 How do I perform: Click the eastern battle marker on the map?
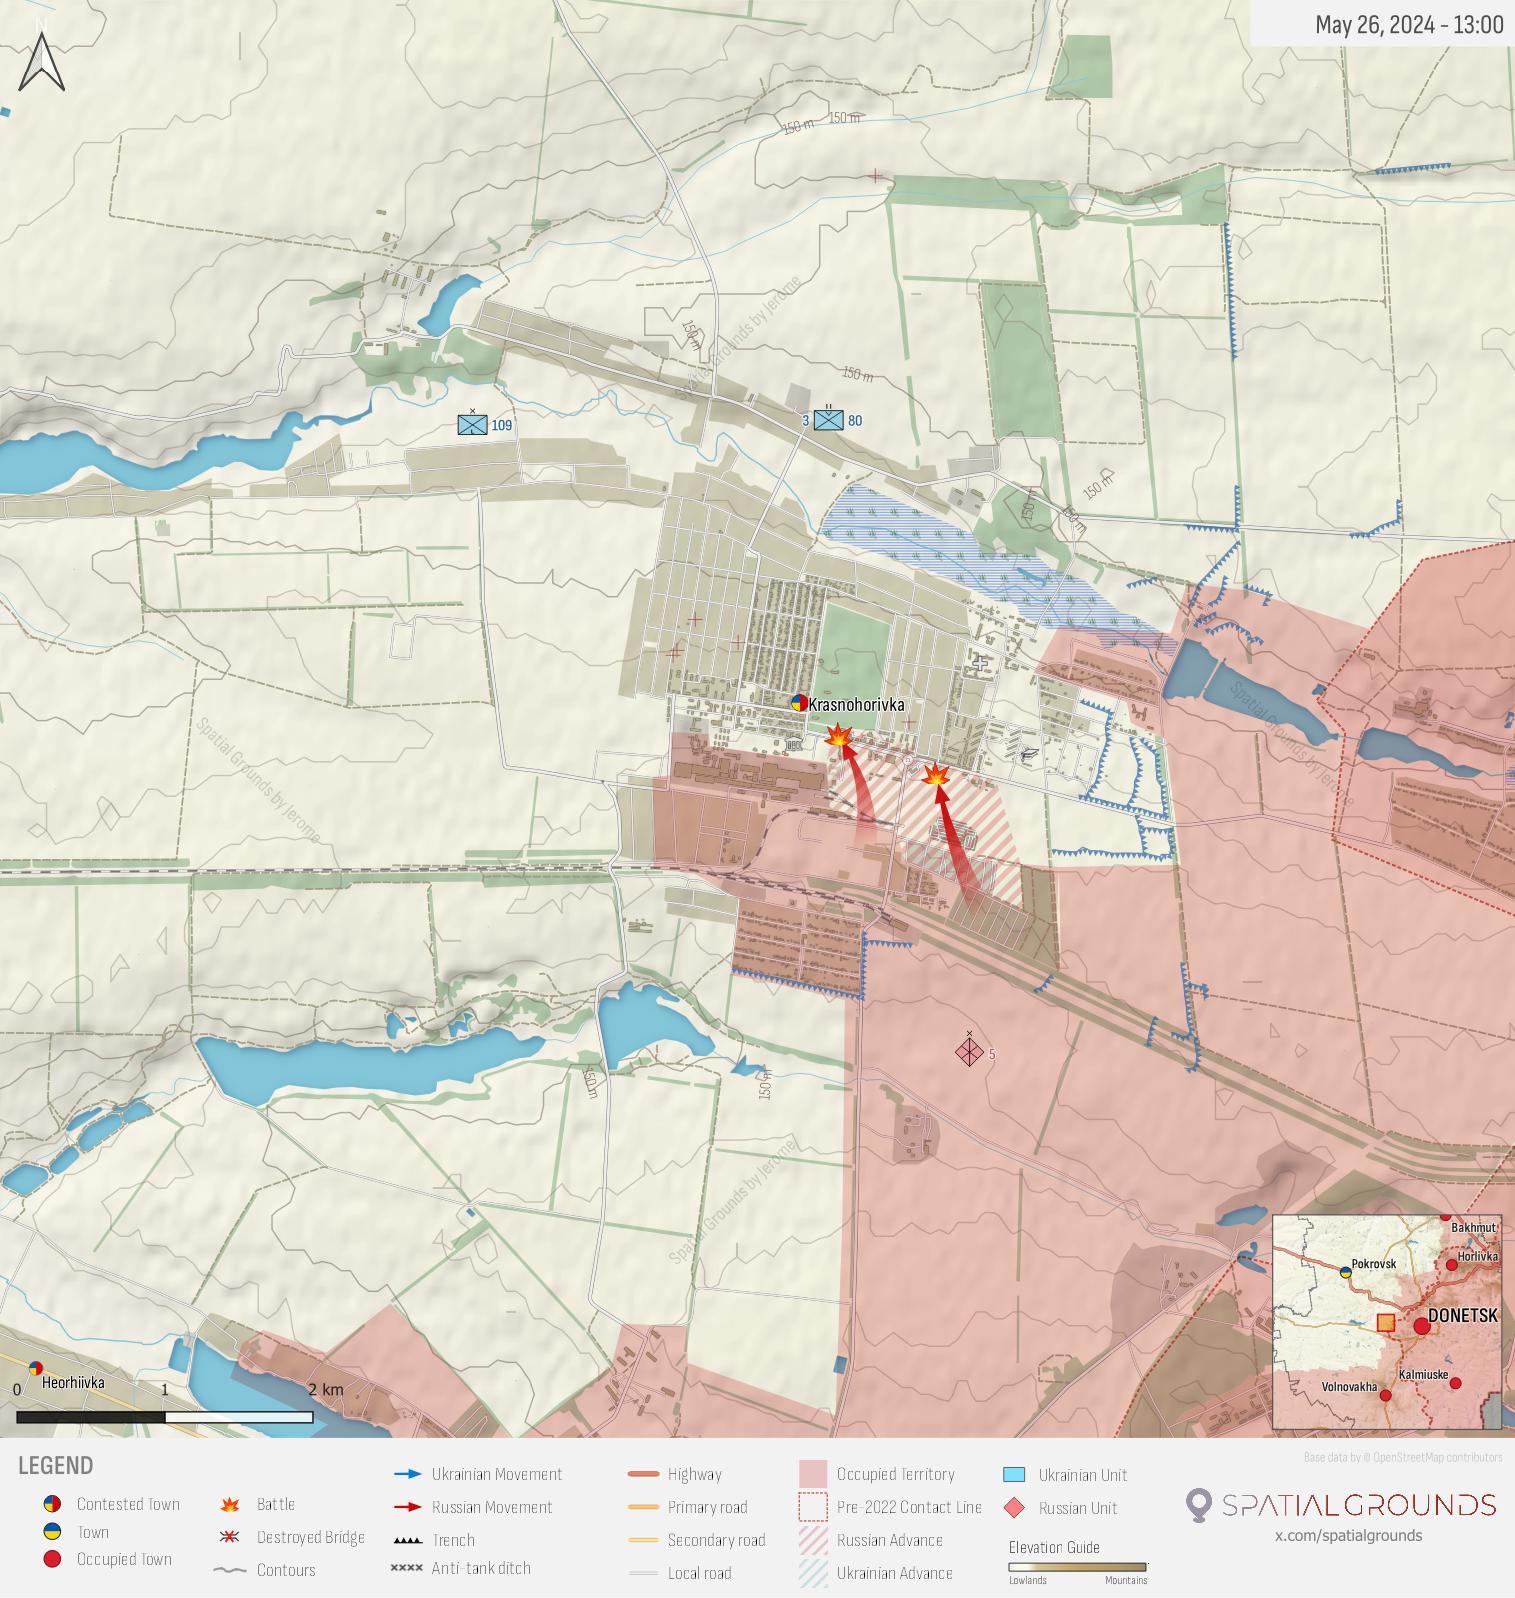pos(935,774)
